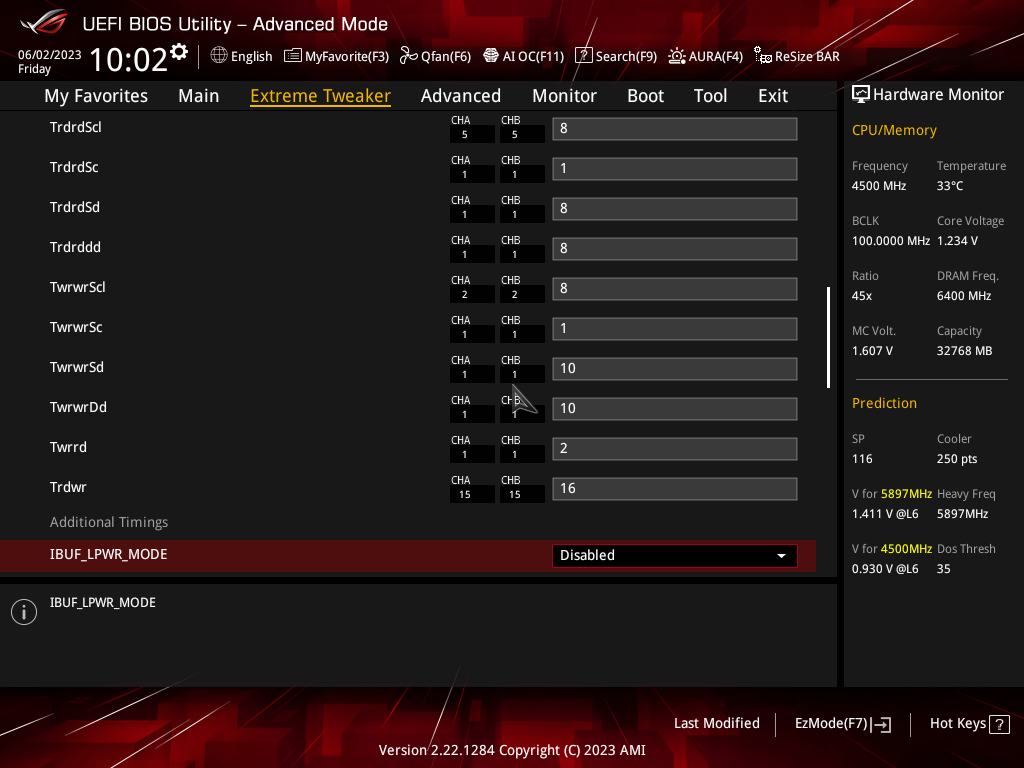Image resolution: width=1024 pixels, height=768 pixels.
Task: Click the Trdwr value field
Action: [x=675, y=488]
